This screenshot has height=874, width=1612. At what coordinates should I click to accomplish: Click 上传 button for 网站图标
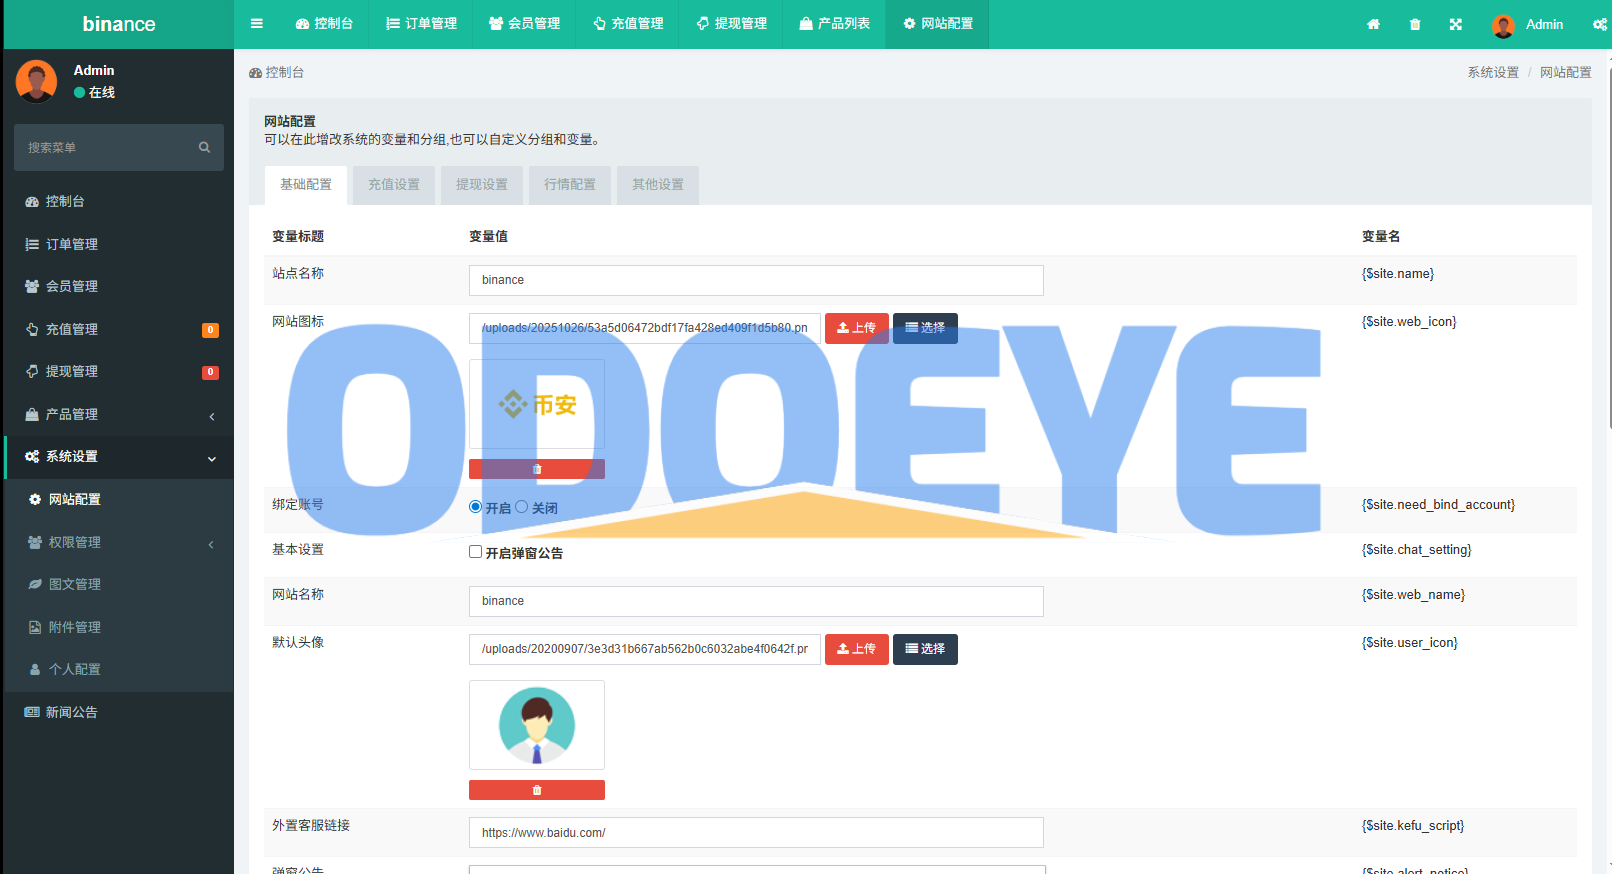point(857,328)
